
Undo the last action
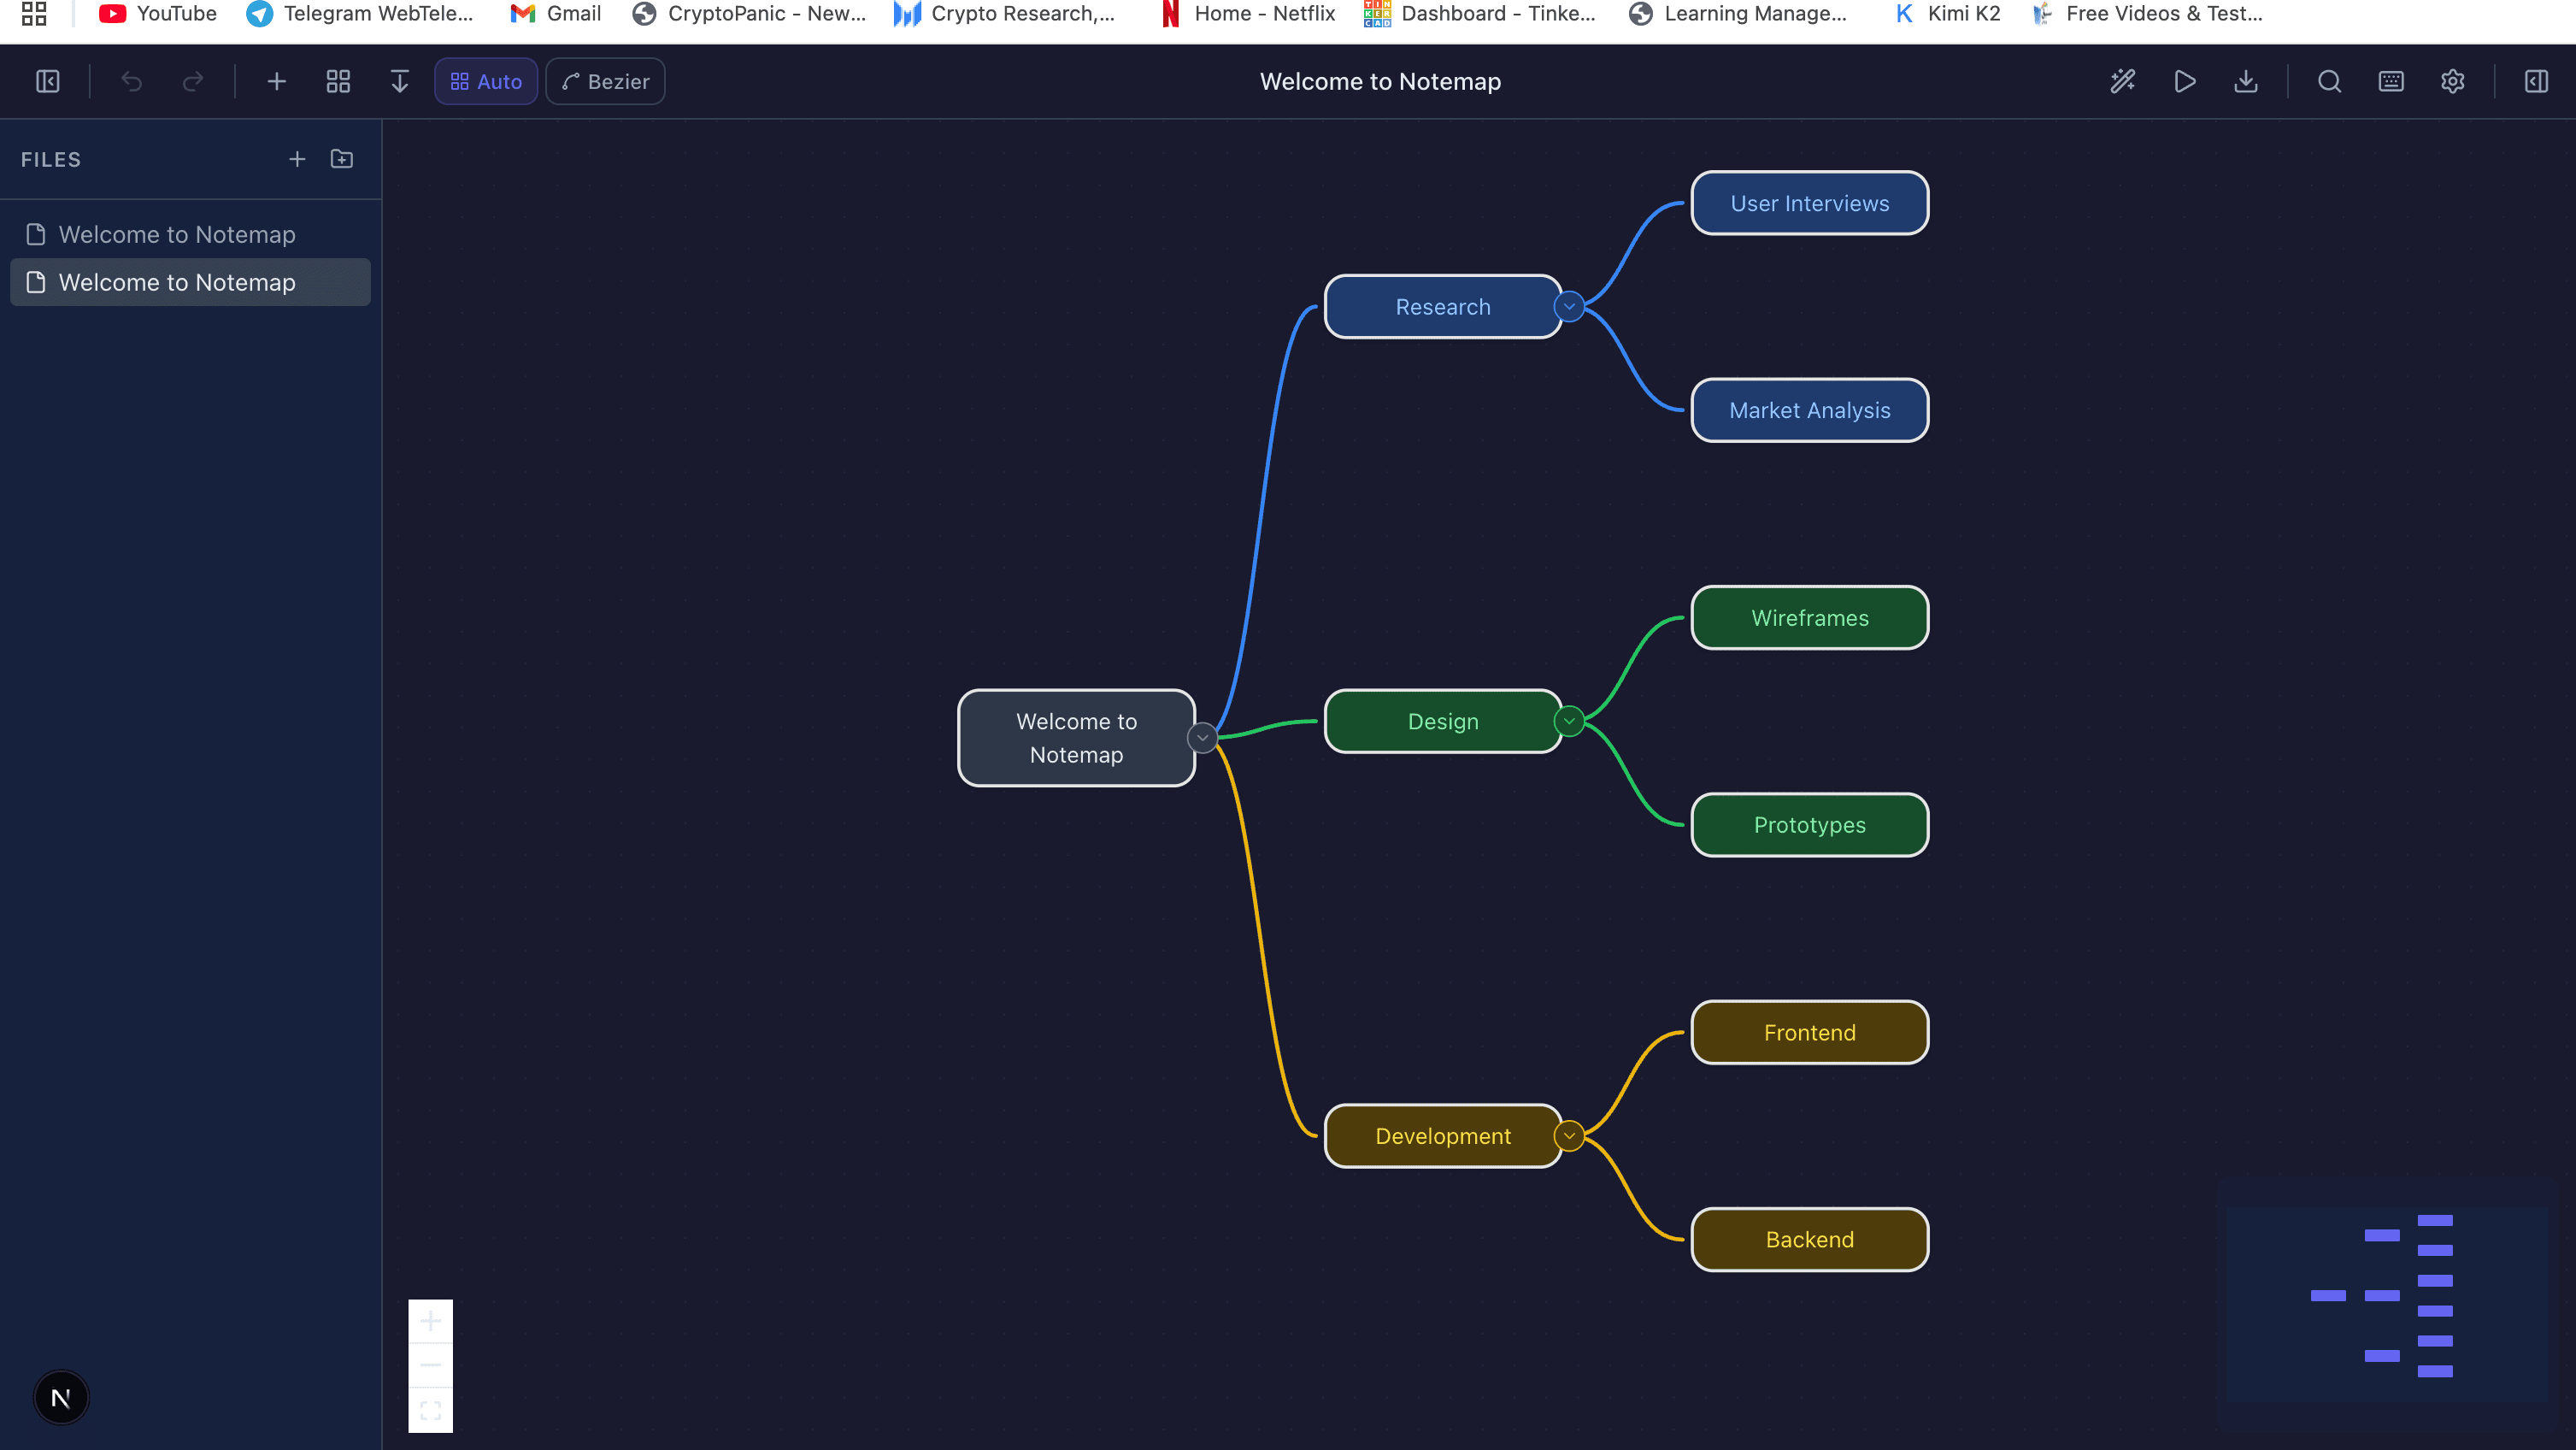[x=132, y=81]
